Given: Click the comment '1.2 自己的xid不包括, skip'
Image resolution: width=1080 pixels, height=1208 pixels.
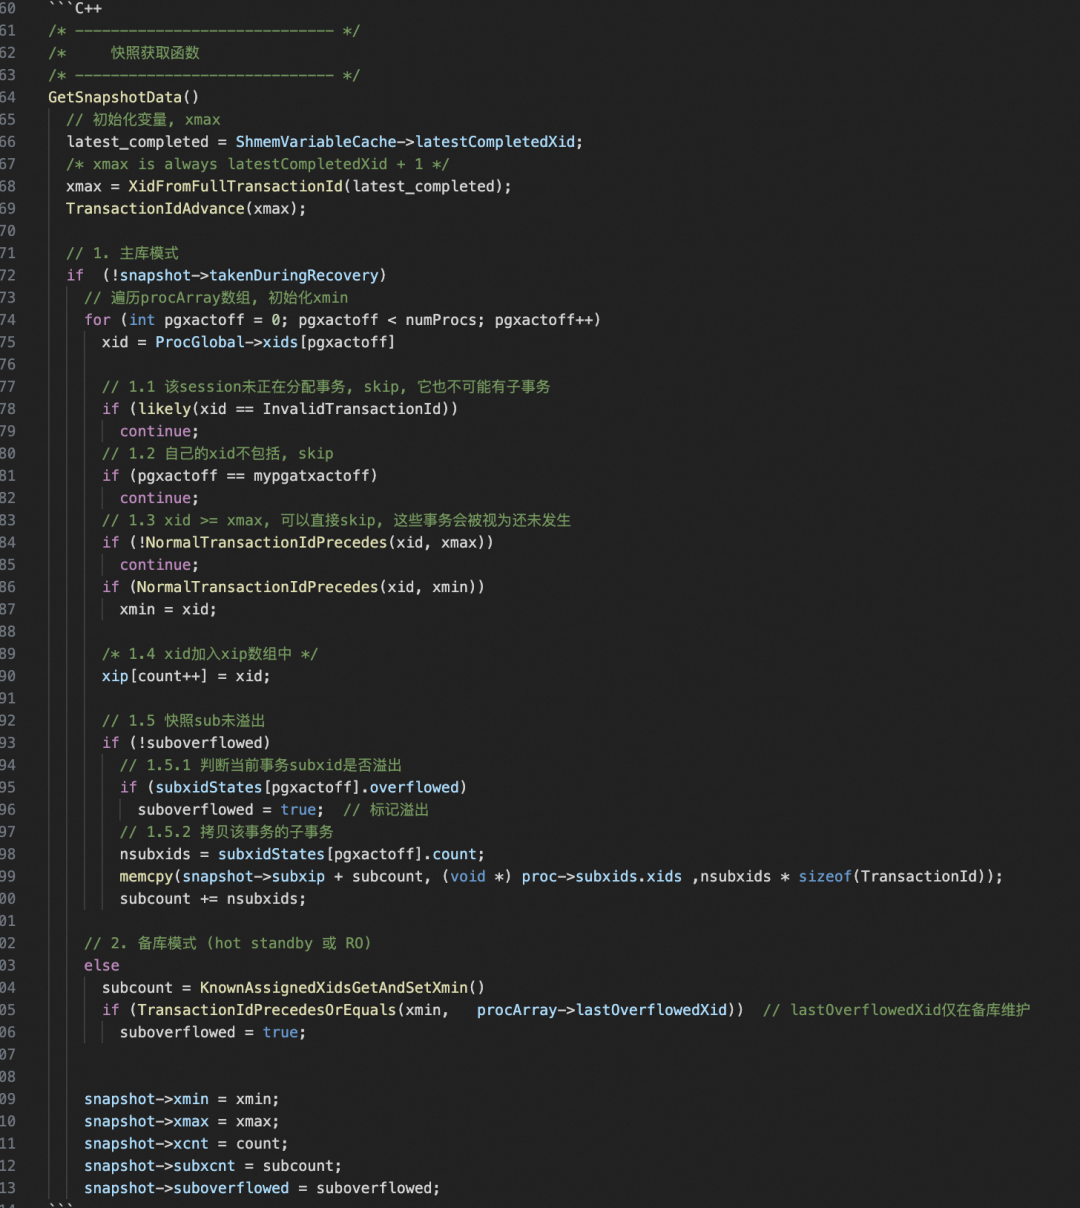Looking at the screenshot, I should pos(218,454).
